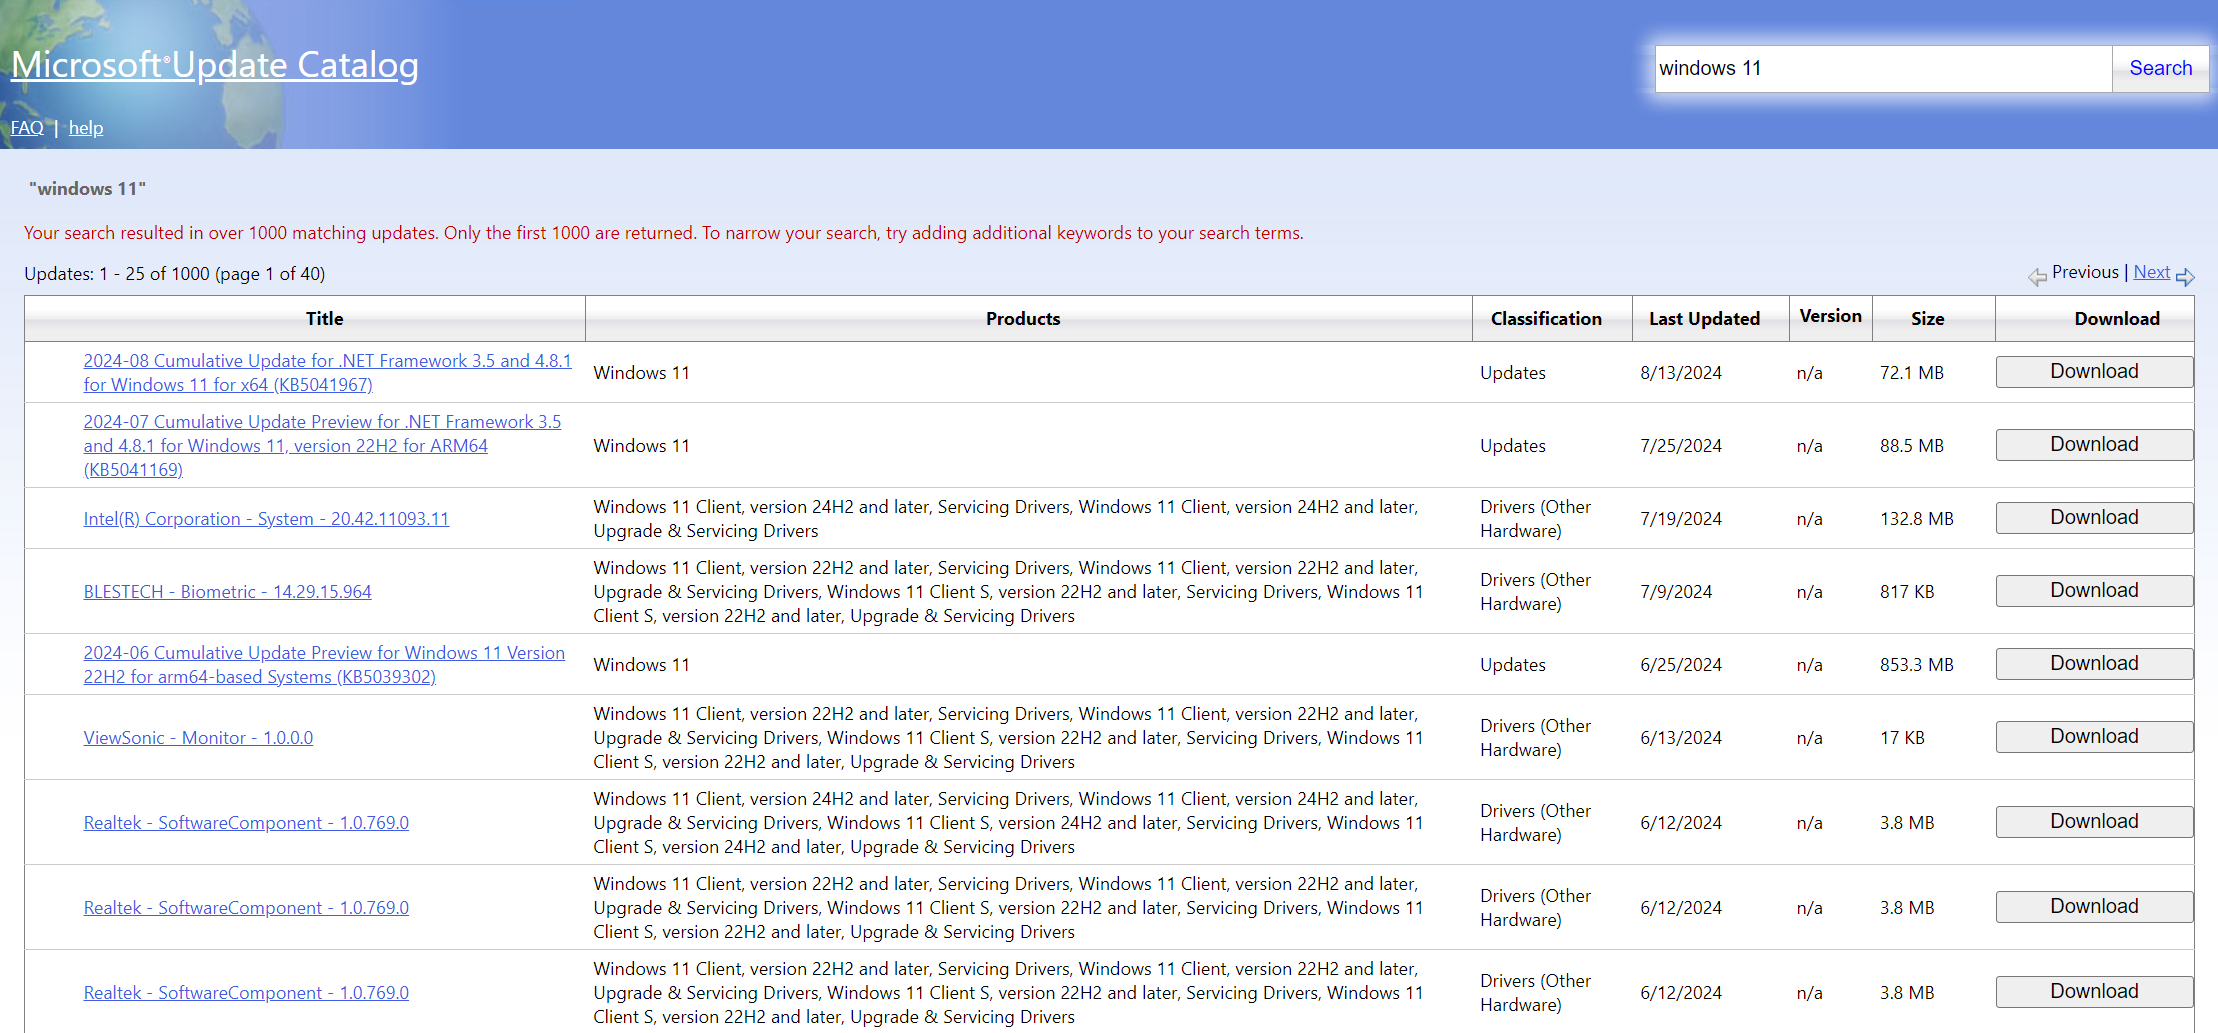Click the search box containing windows 11
Image resolution: width=2218 pixels, height=1033 pixels.
pos(1883,68)
